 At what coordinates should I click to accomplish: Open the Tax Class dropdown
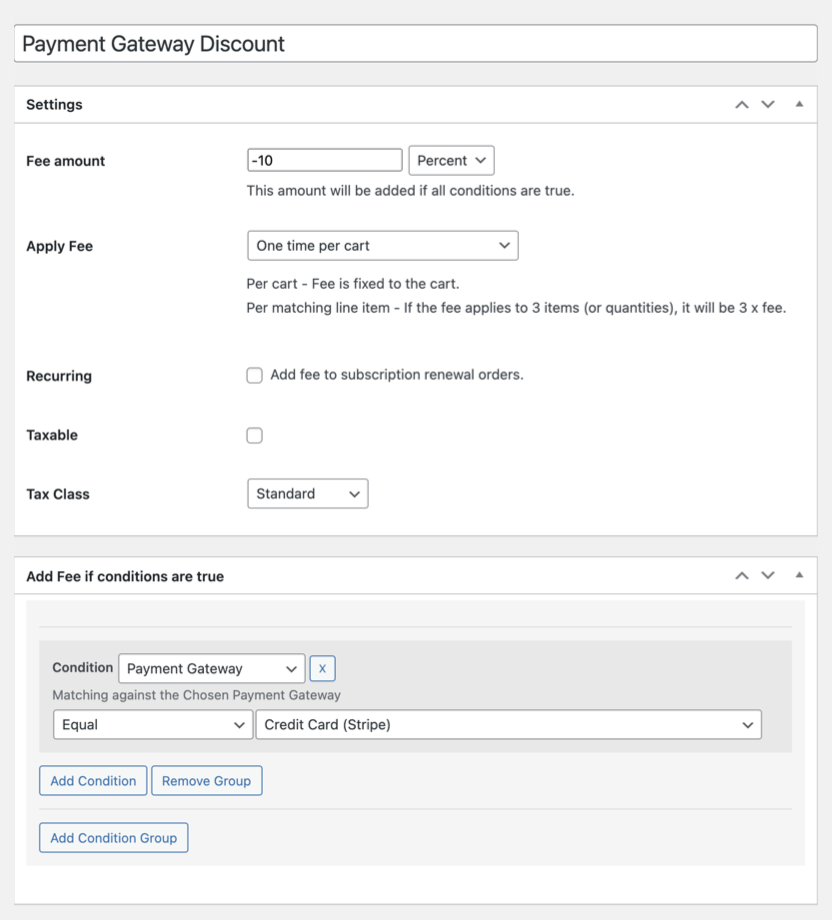click(x=307, y=494)
